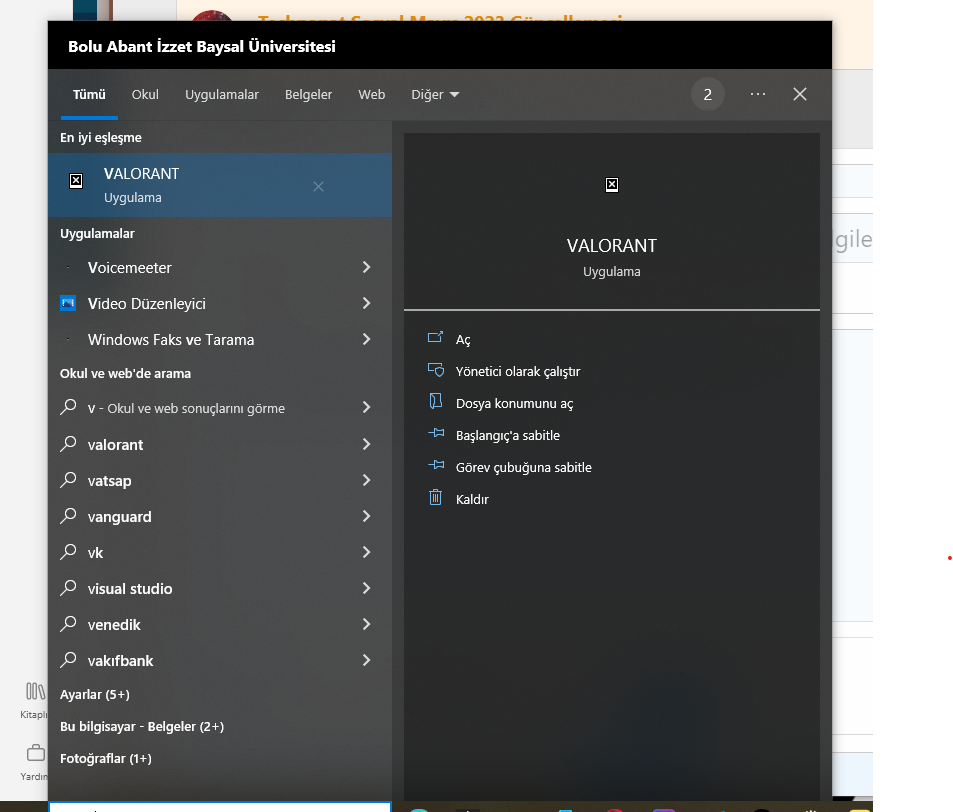This screenshot has height=812, width=953.
Task: Click the VALORANT app icon in left list
Action: coord(76,181)
